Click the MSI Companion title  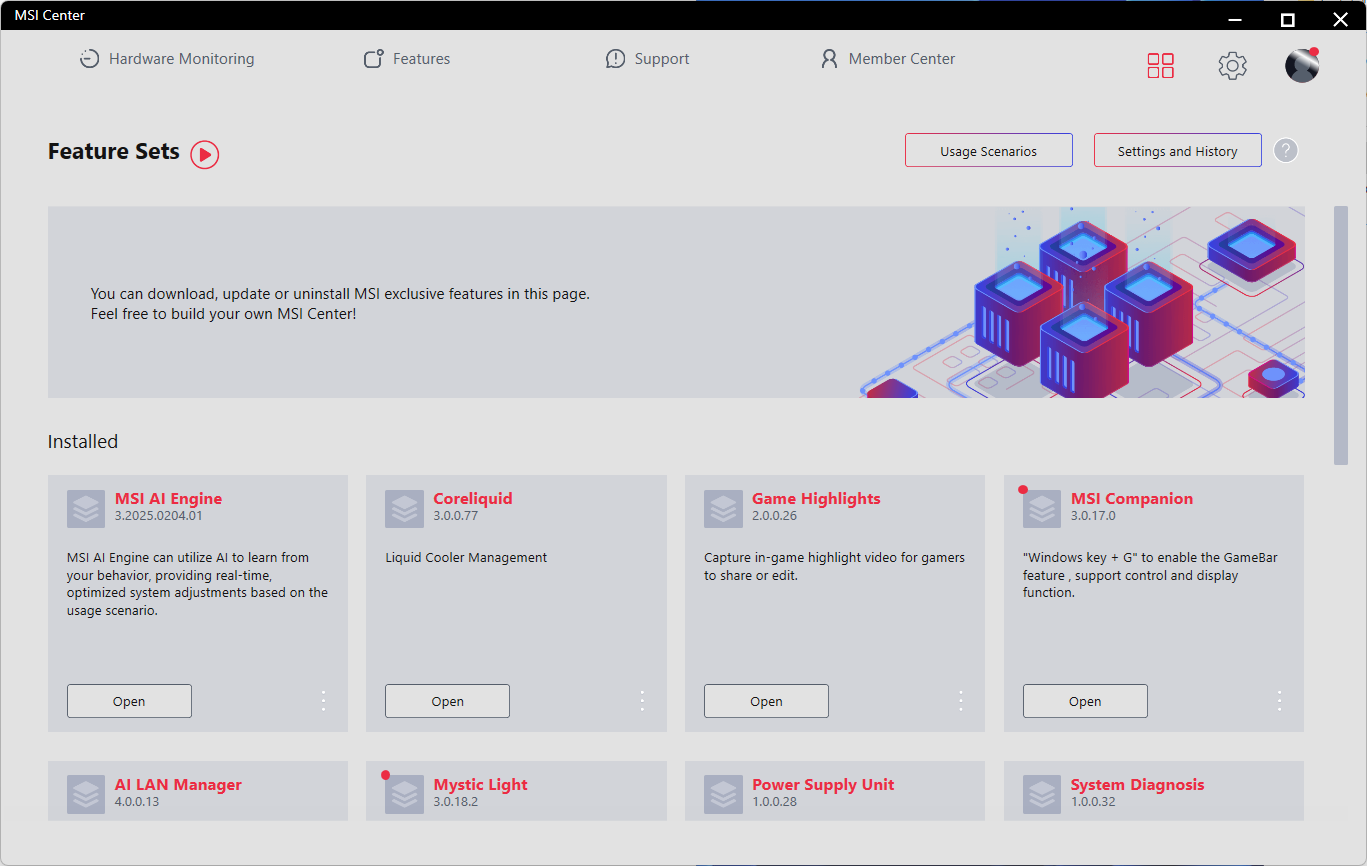point(1132,499)
